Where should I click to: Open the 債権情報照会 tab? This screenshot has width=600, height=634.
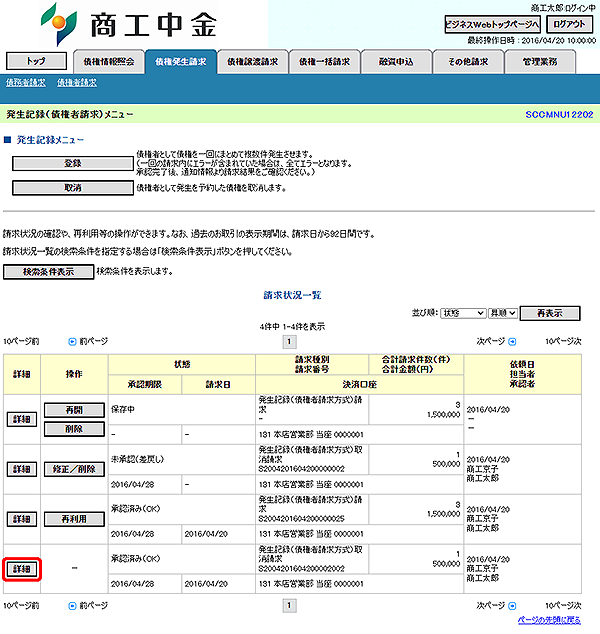109,62
